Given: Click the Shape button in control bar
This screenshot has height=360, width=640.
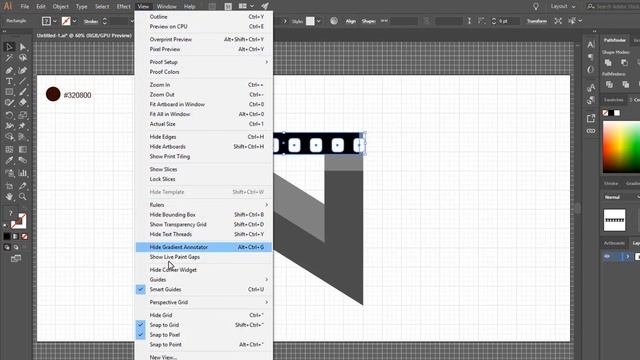Looking at the screenshot, I should pos(369,21).
